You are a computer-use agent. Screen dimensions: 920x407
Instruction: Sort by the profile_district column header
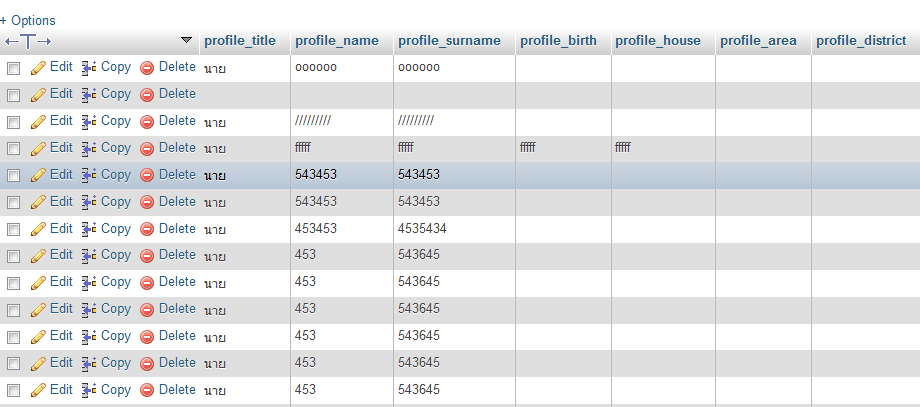point(861,41)
